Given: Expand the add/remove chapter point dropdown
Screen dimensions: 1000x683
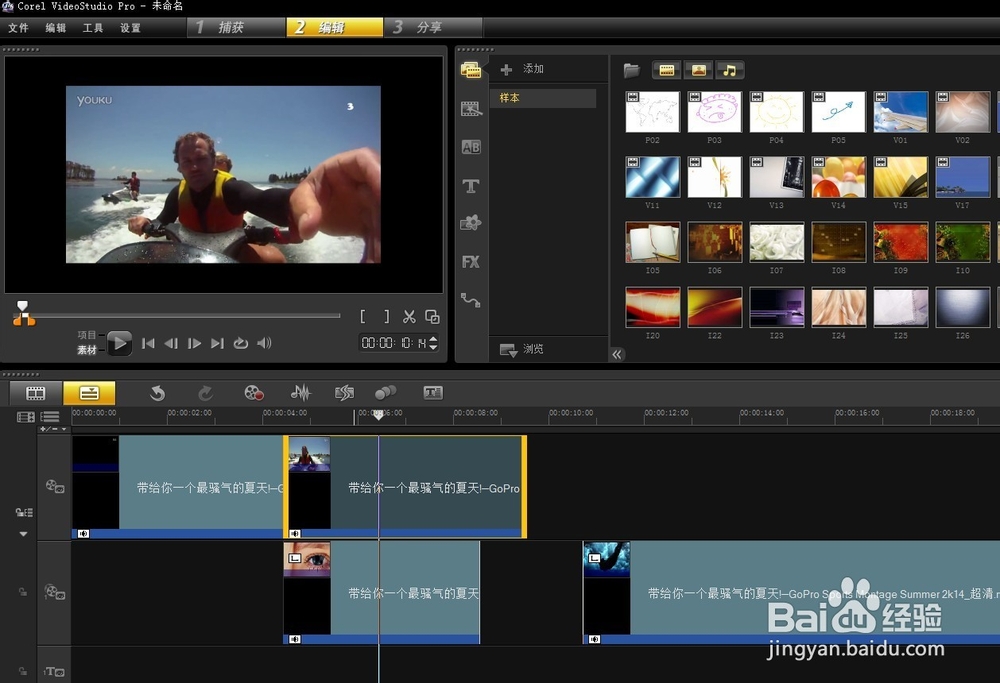Looking at the screenshot, I should 54,429.
